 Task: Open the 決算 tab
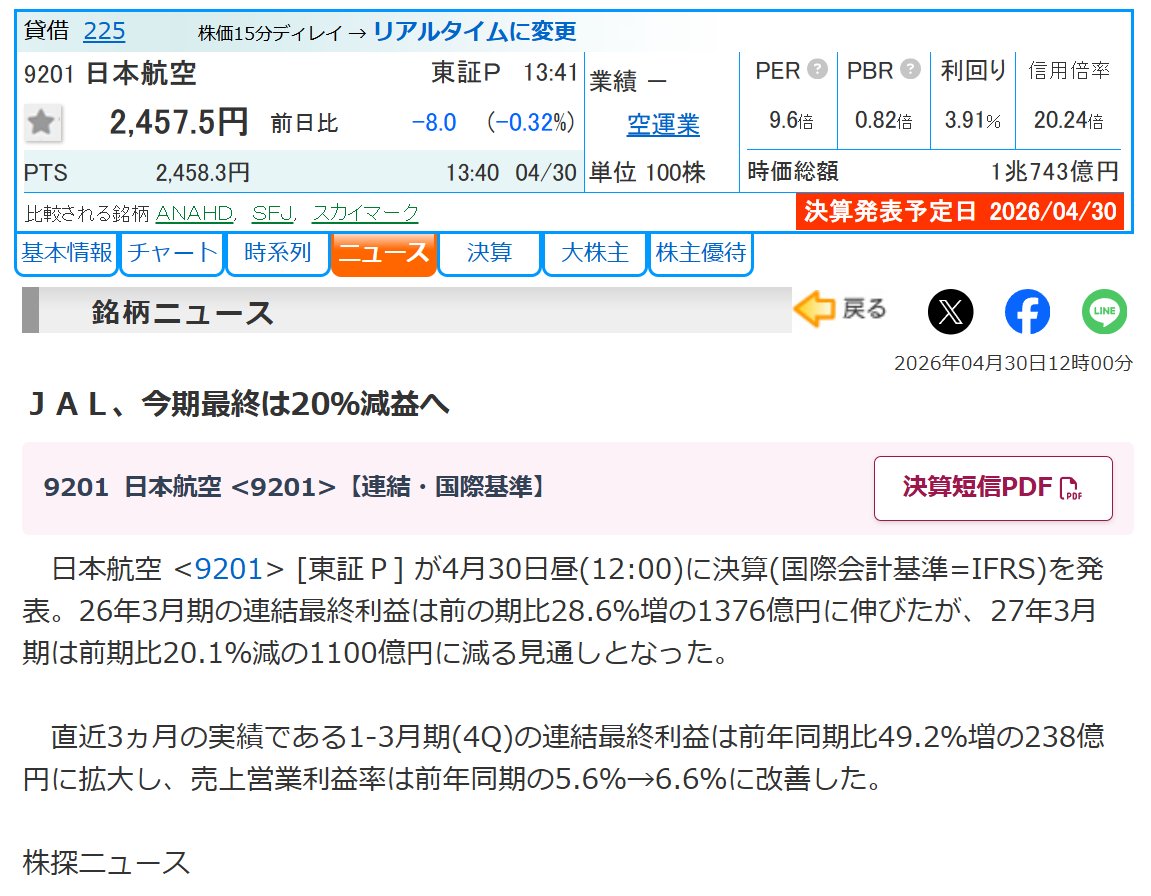[x=490, y=254]
